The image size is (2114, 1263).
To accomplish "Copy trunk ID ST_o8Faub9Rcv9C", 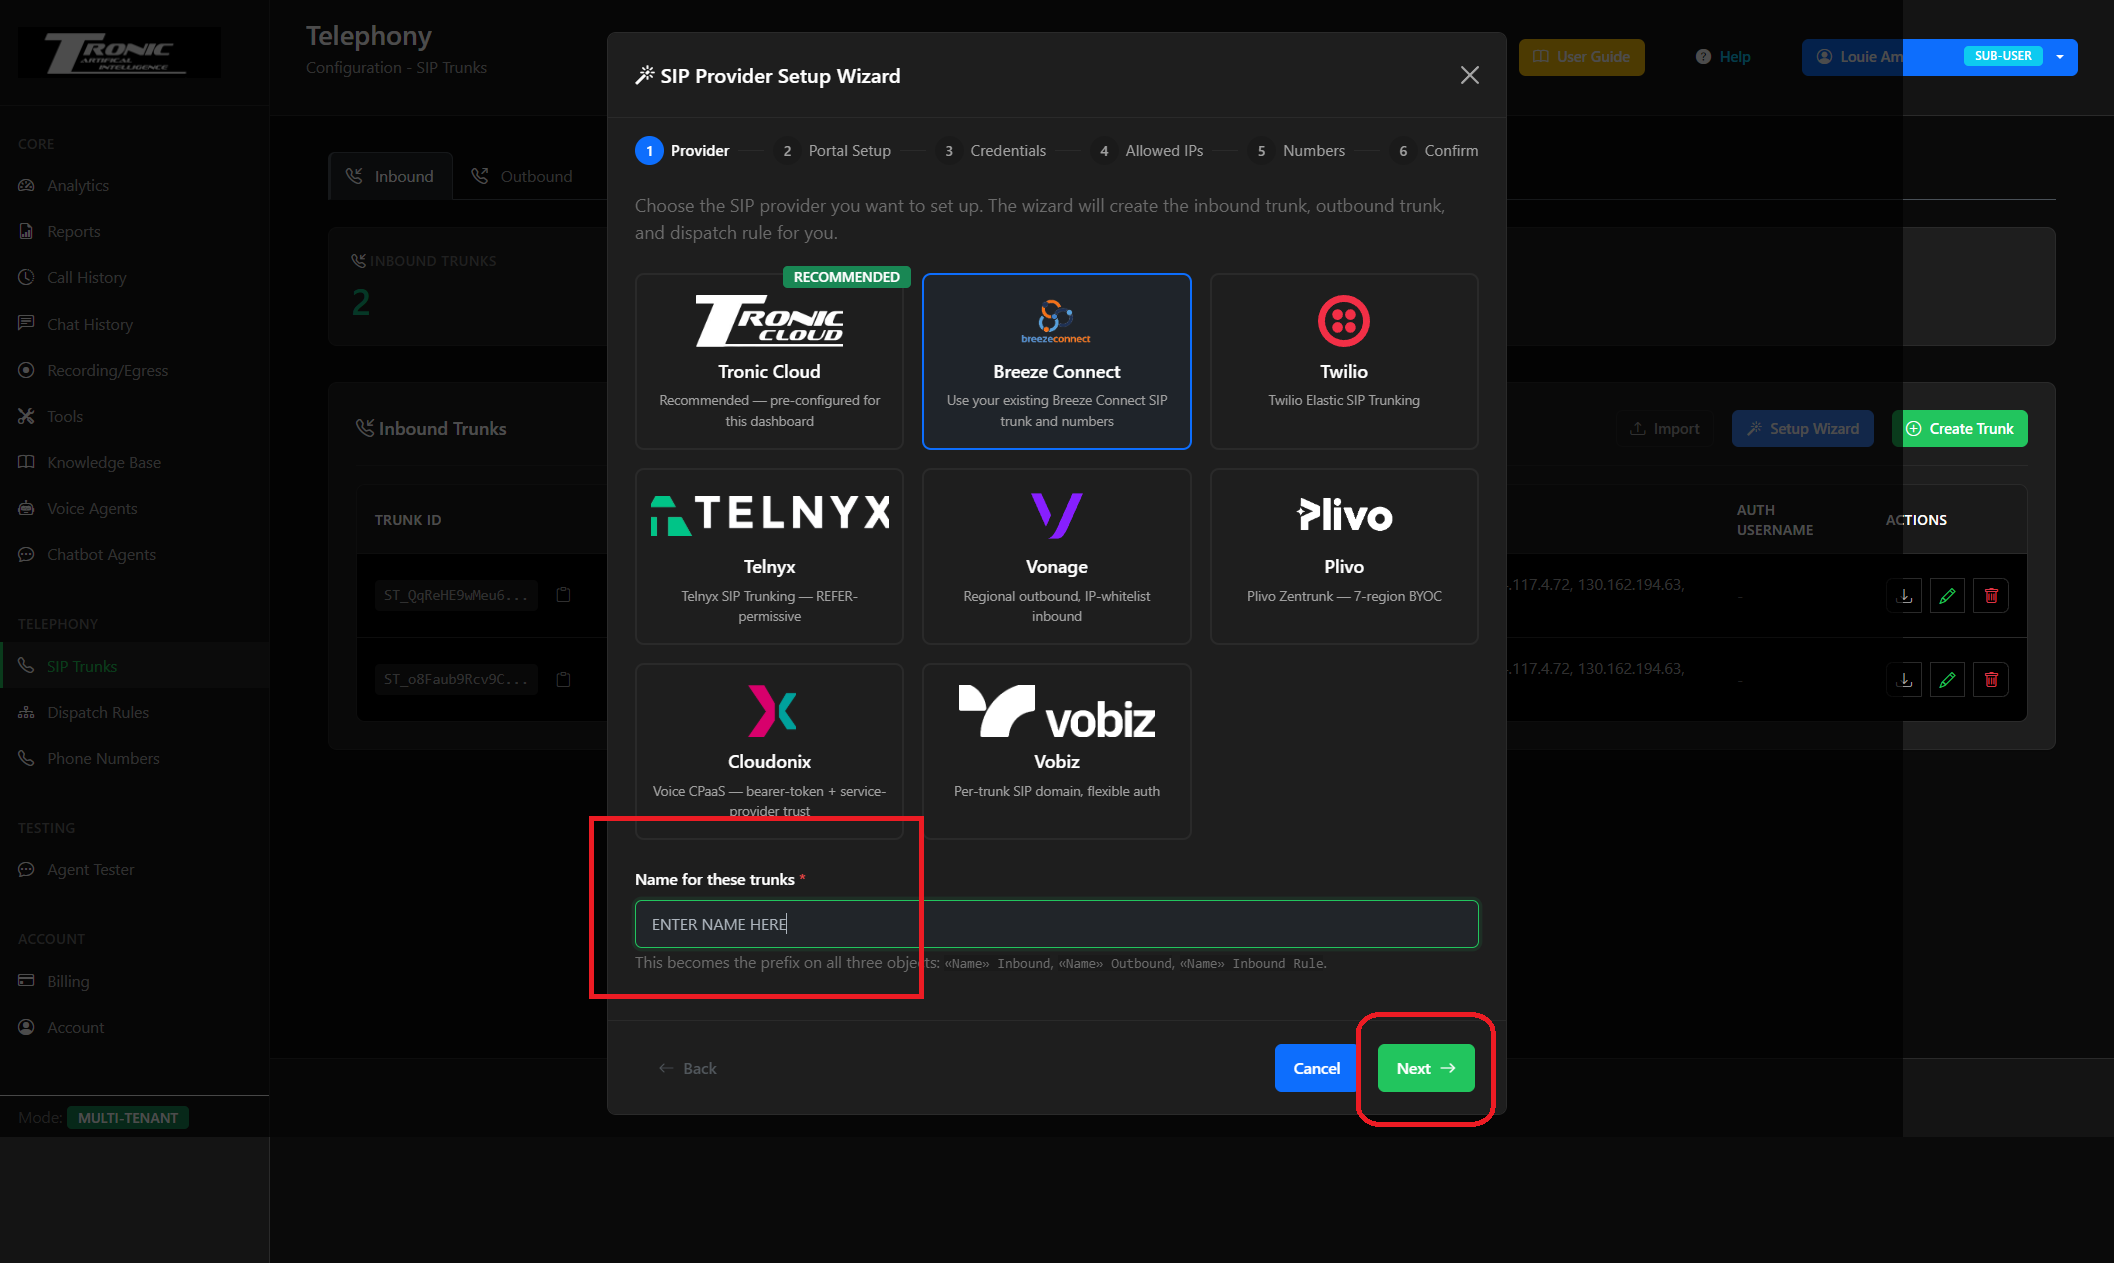I will point(563,679).
